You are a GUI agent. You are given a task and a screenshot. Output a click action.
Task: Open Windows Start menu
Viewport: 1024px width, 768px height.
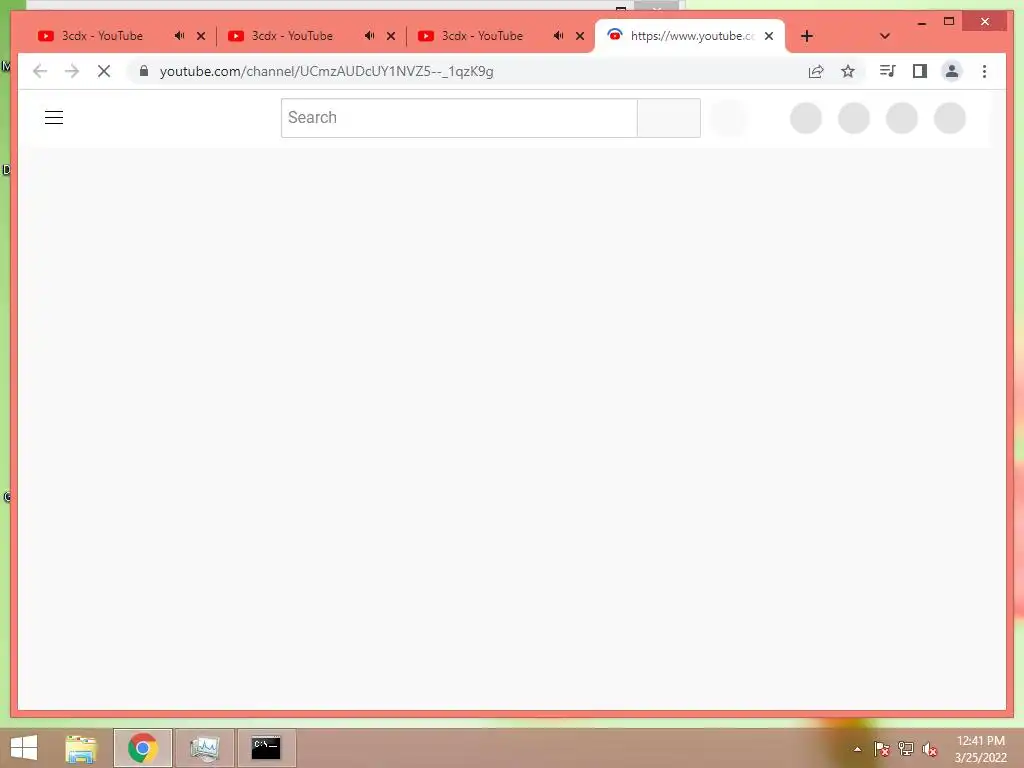coord(24,748)
